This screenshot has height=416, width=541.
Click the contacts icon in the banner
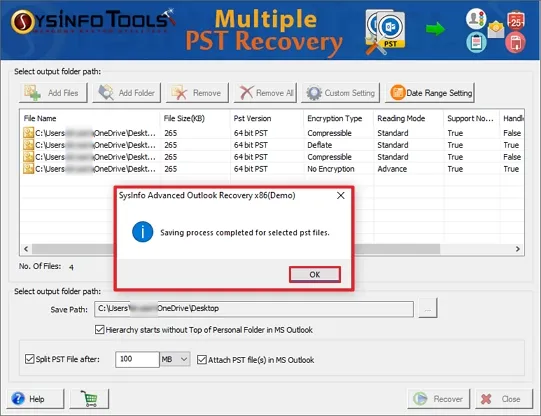coord(476,19)
